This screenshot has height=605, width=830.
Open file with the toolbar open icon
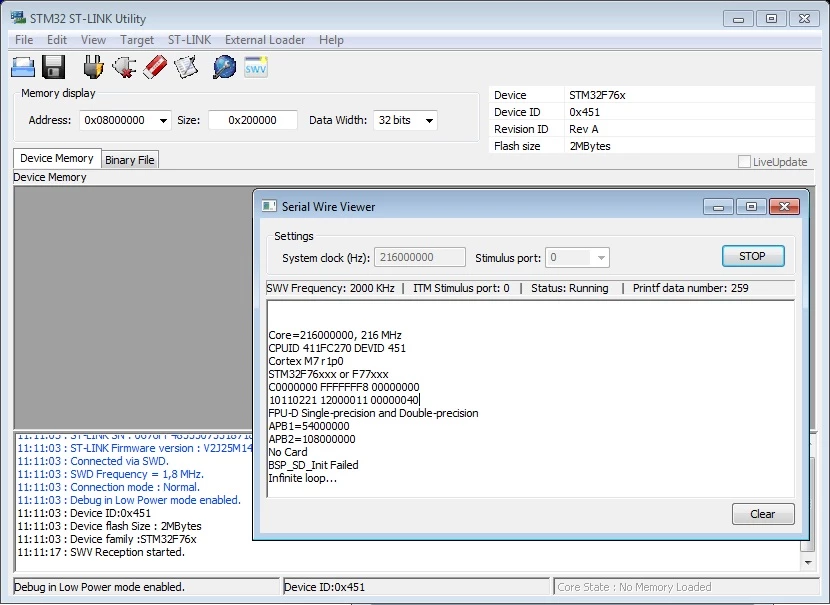23,68
